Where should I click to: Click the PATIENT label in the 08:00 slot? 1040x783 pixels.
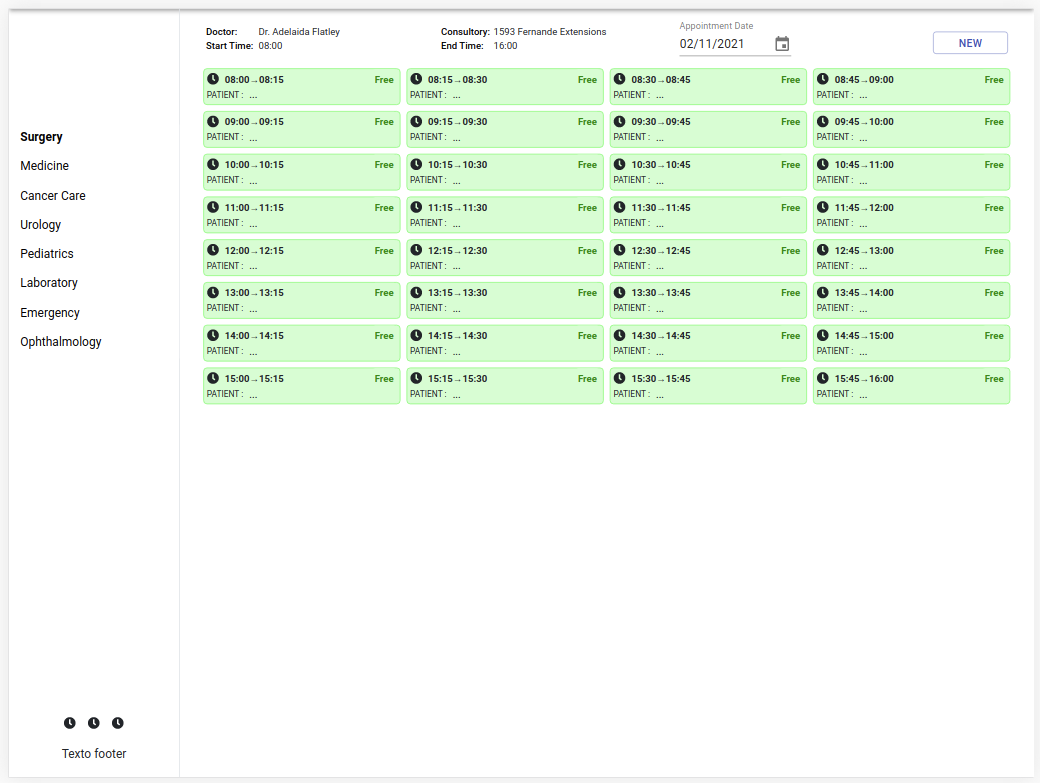225,95
